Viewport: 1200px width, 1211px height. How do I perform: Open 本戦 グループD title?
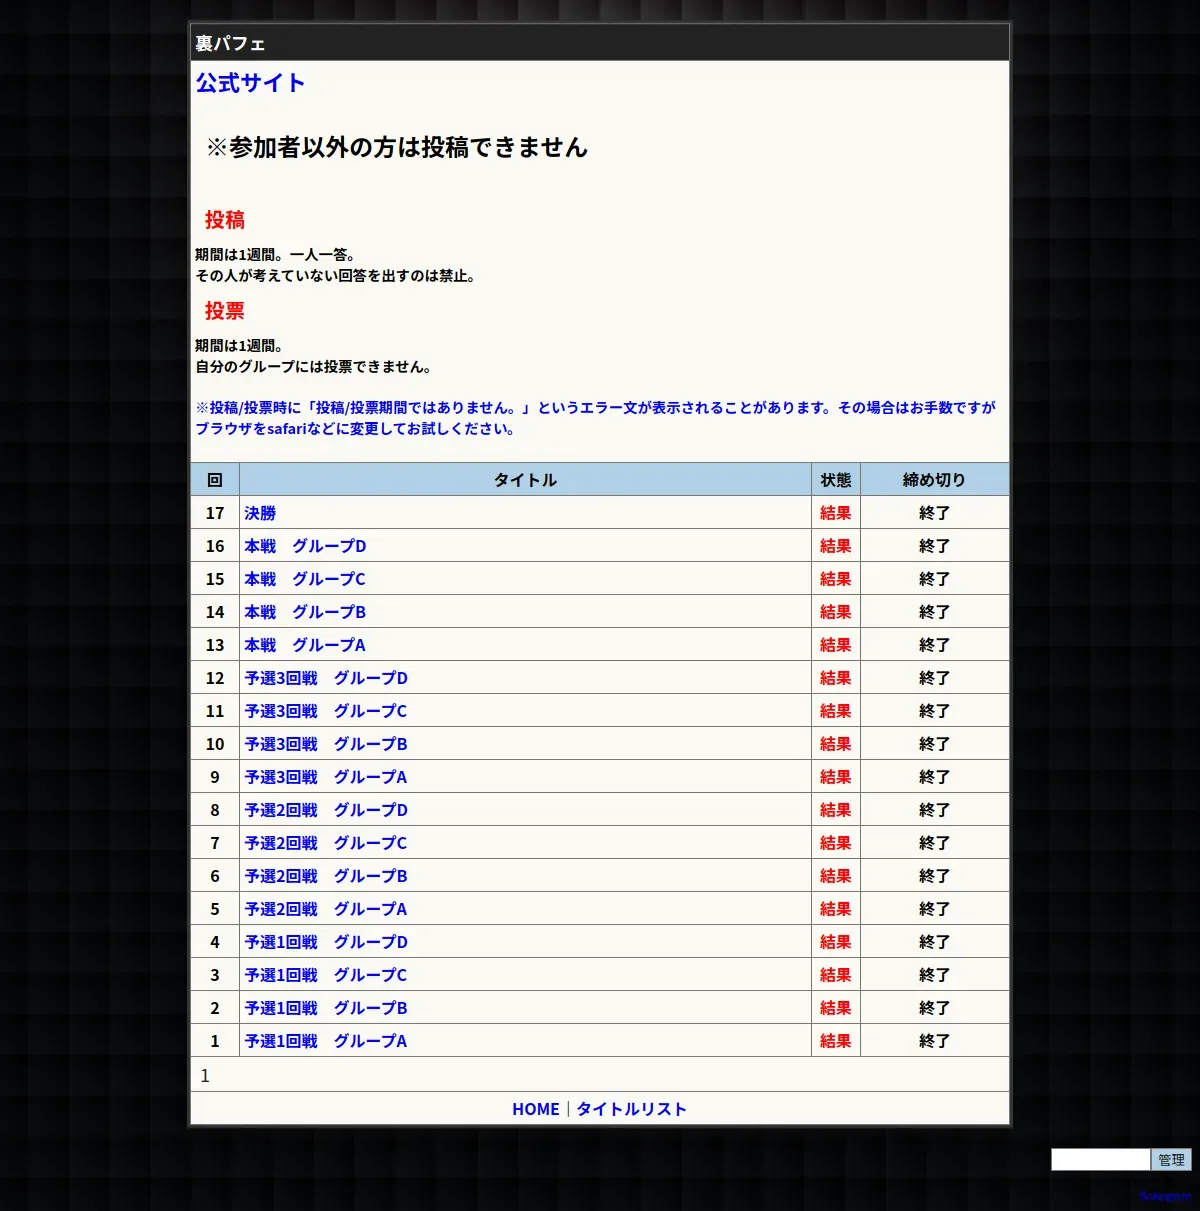[x=305, y=546]
